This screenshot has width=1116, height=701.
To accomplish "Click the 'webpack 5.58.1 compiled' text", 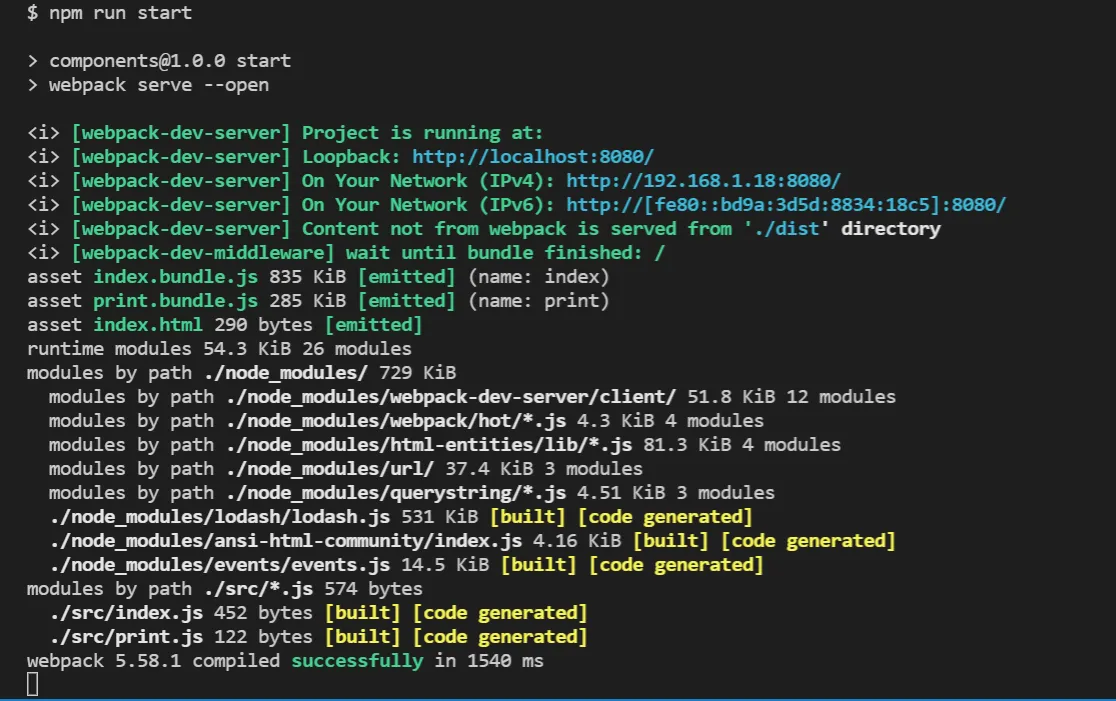I will (x=153, y=661).
